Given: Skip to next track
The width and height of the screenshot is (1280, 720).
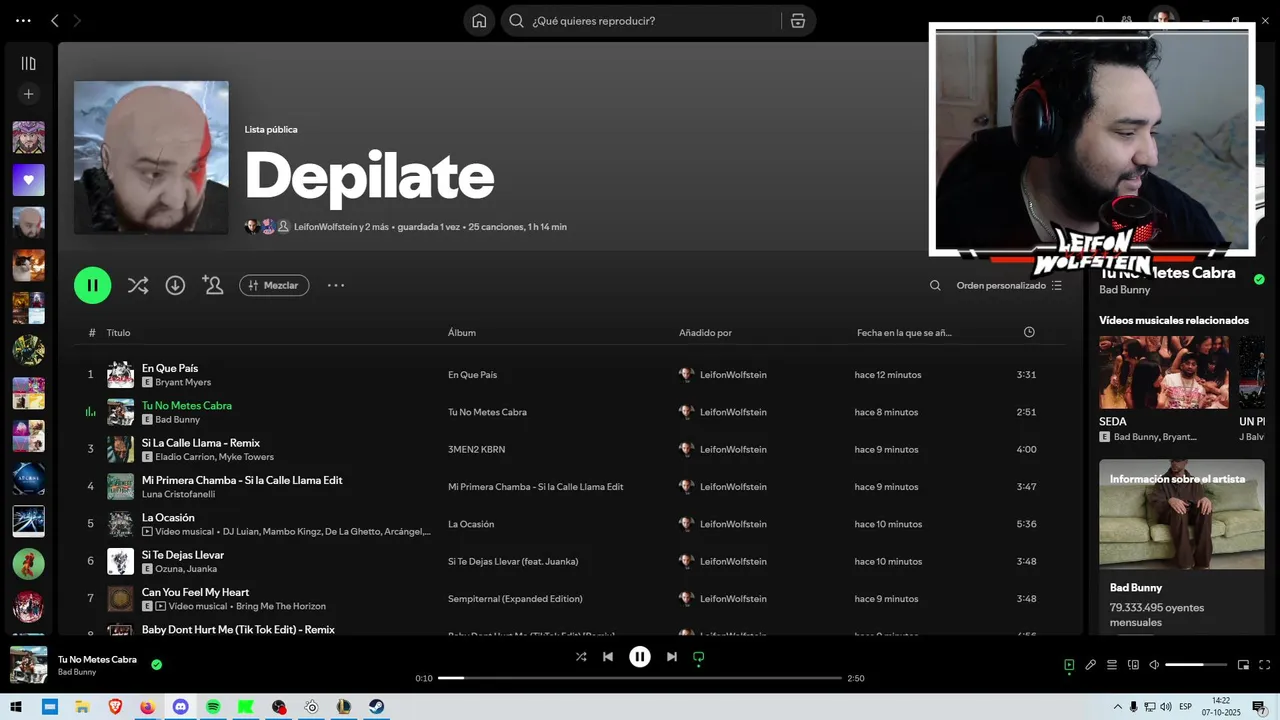Looking at the screenshot, I should (x=672, y=657).
